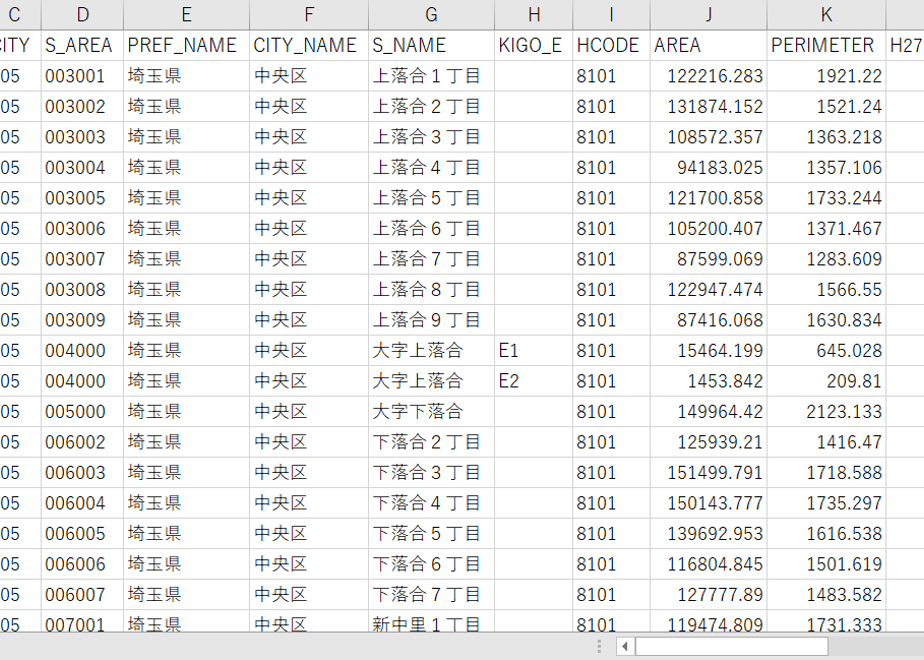
Task: Select 埼玉県 cell in 上落合３丁目 row
Action: coord(186,137)
